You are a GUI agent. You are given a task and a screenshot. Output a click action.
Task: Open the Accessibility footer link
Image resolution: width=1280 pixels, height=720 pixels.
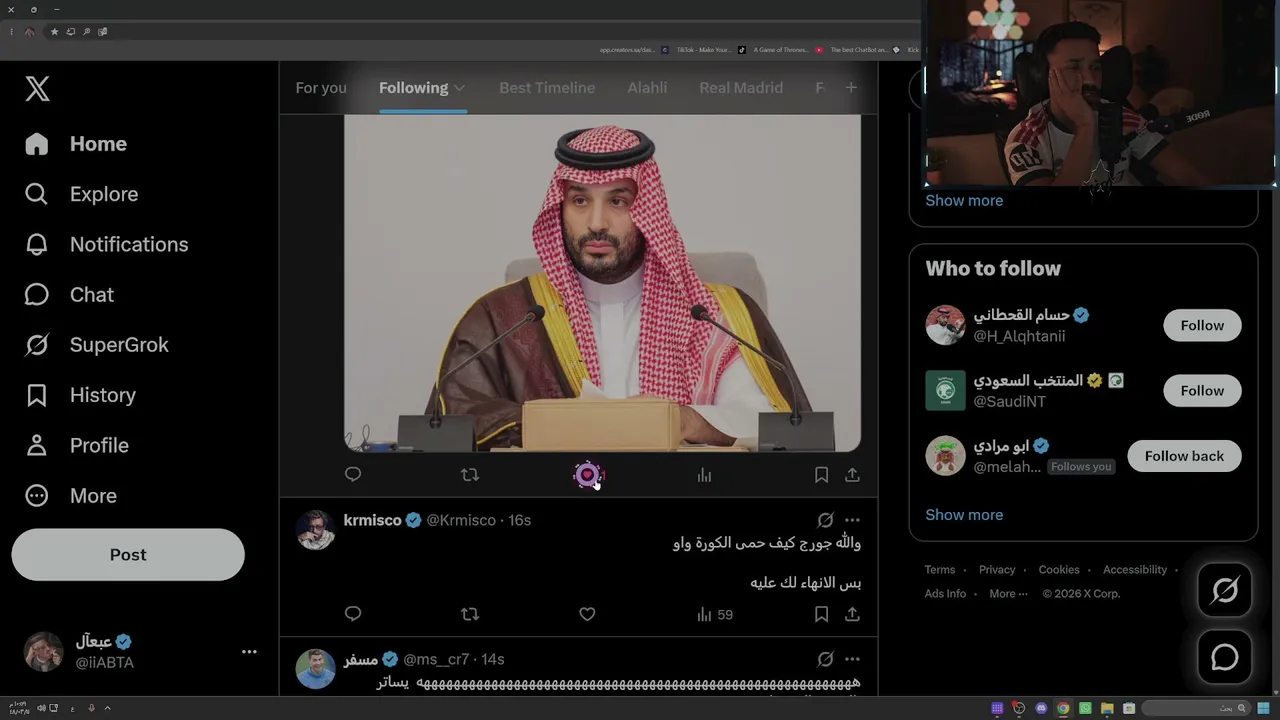pos(1135,570)
